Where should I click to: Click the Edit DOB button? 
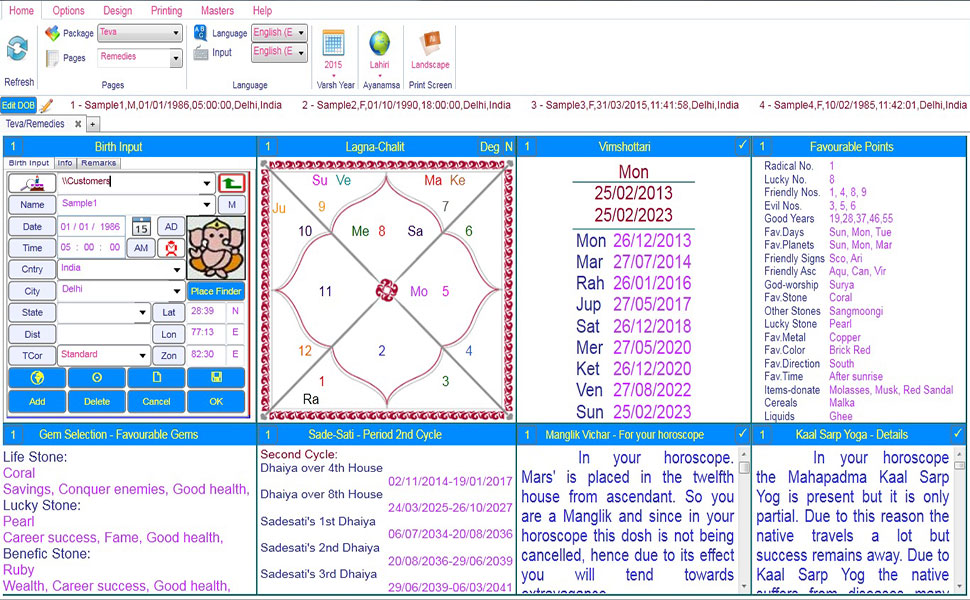(x=18, y=105)
